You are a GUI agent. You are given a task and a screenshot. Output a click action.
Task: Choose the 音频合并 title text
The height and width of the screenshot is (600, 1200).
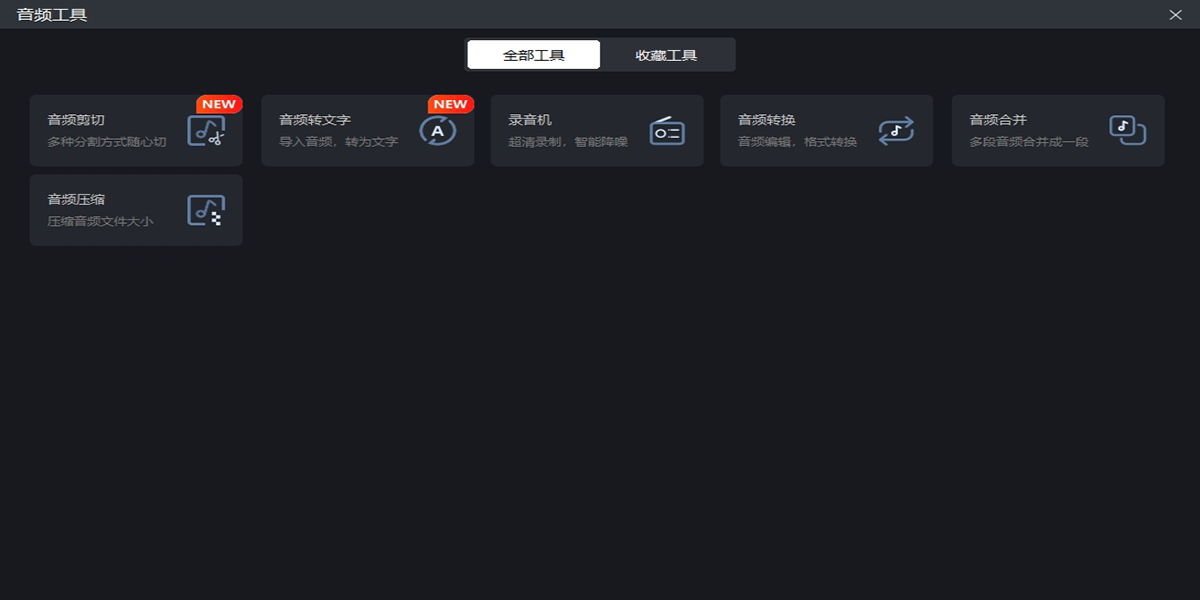tap(998, 120)
